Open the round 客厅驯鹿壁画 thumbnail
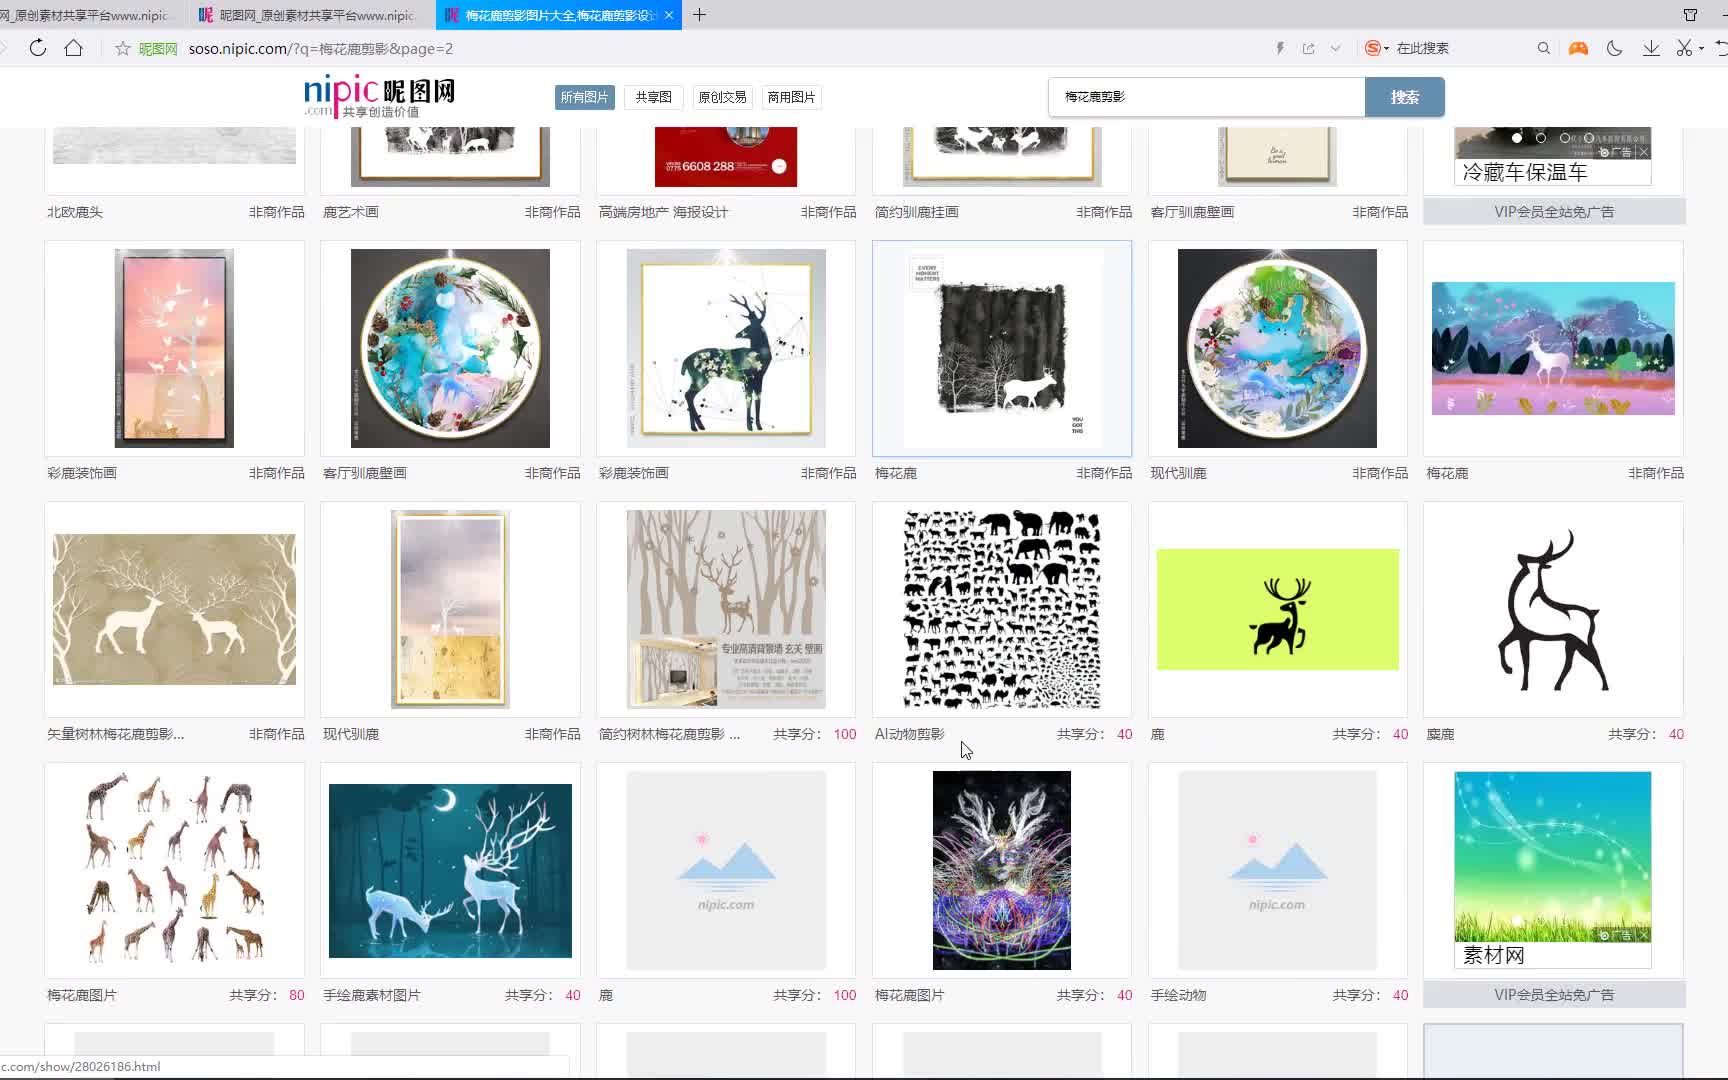Viewport: 1728px width, 1080px height. point(450,348)
